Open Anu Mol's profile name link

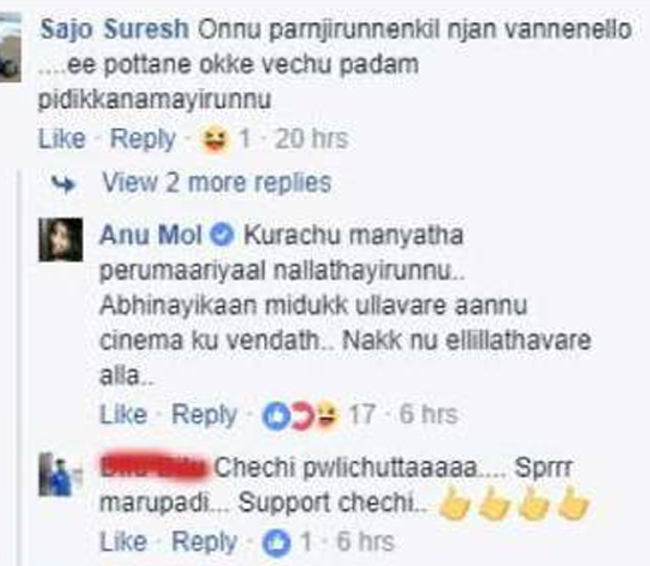[x=151, y=235]
